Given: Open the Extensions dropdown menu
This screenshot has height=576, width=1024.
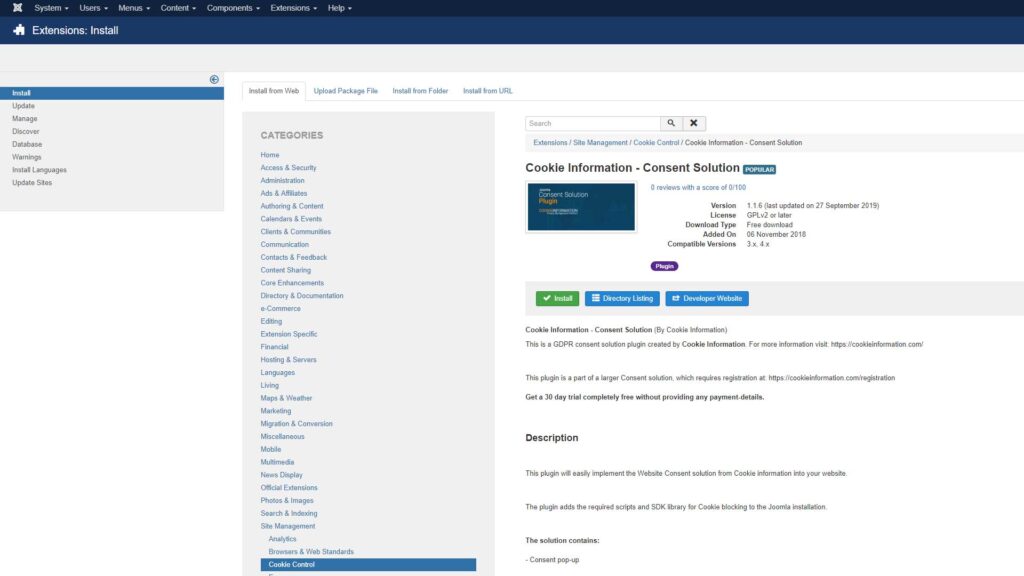Looking at the screenshot, I should (293, 8).
